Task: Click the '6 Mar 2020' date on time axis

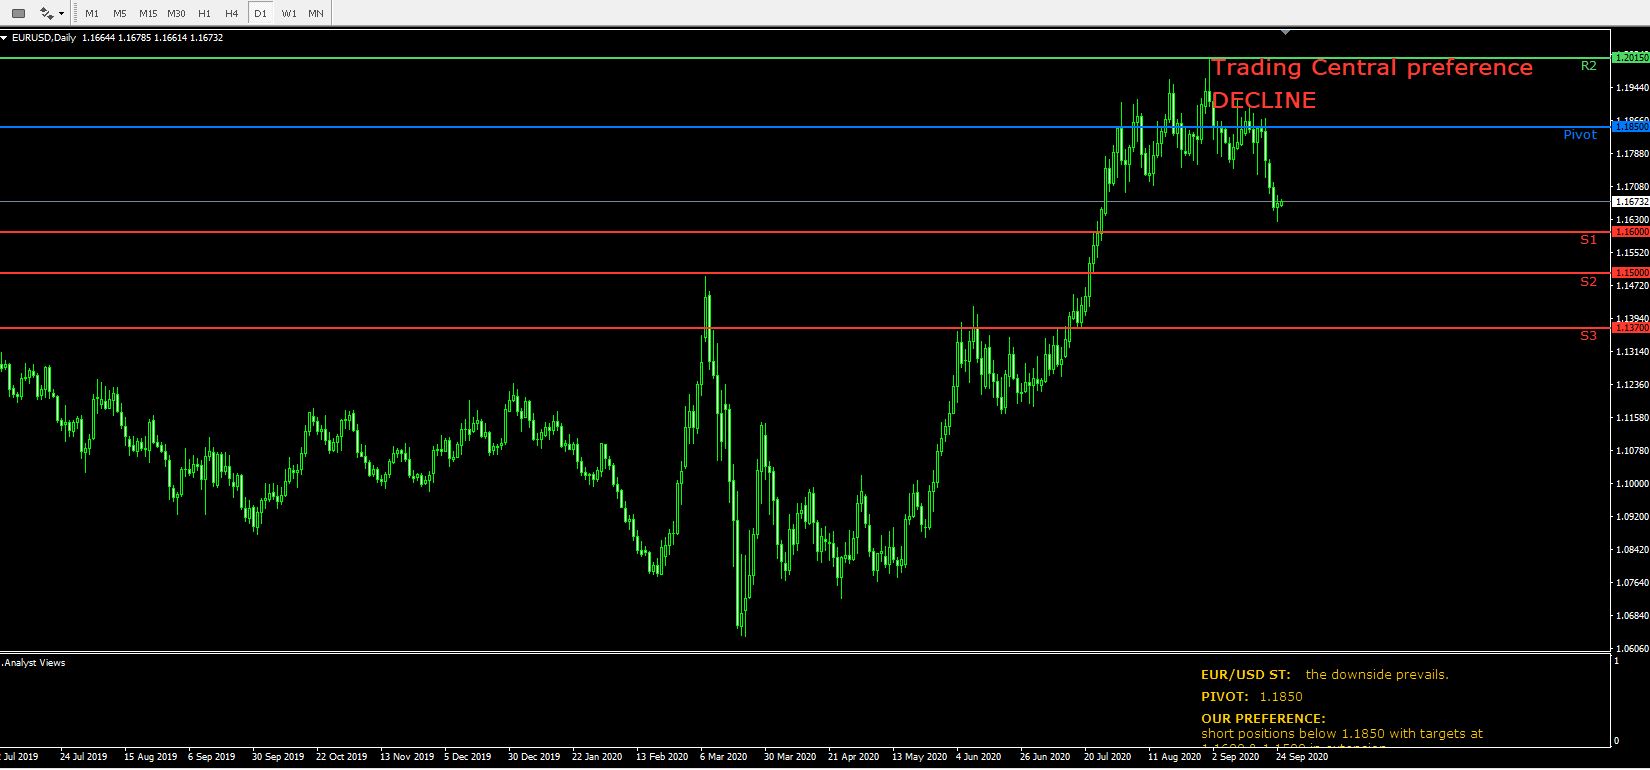Action: pos(724,757)
